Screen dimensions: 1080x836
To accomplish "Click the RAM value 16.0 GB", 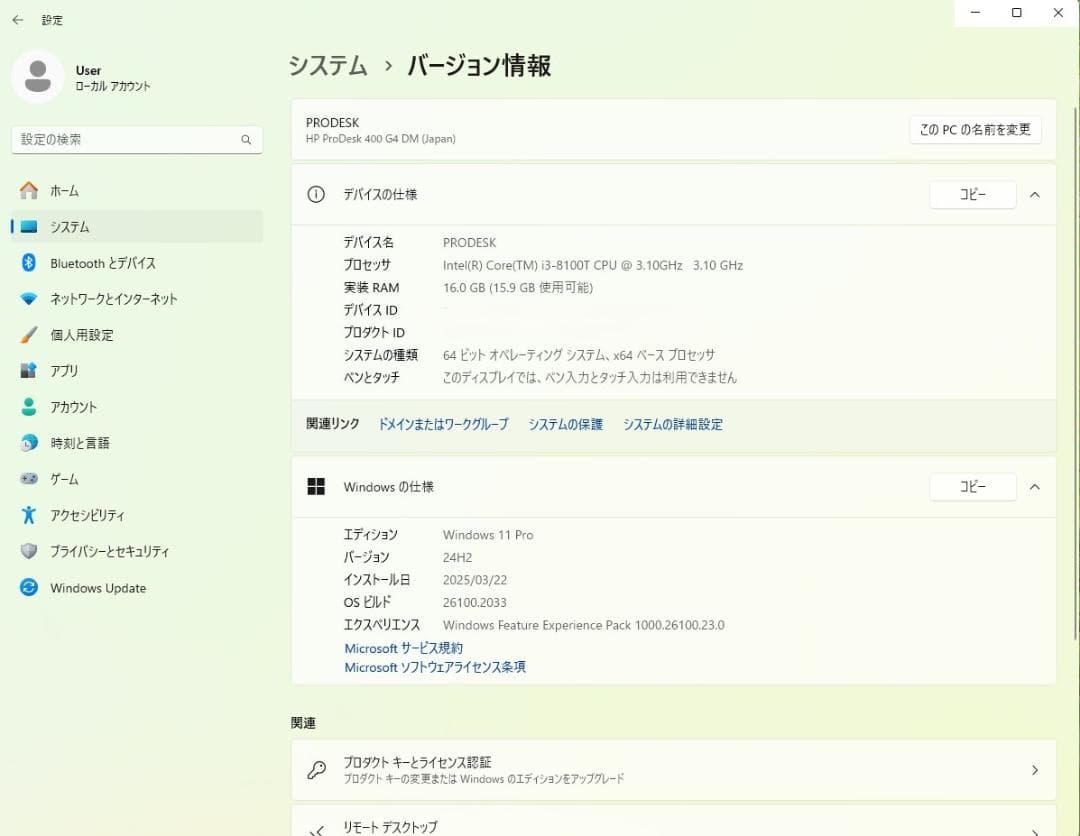I will tap(518, 287).
